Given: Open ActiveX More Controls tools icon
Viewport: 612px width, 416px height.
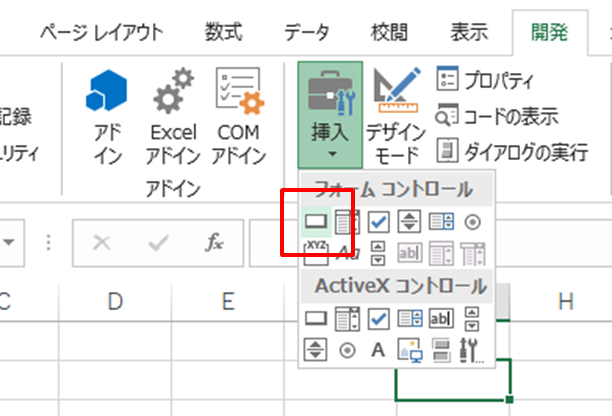Looking at the screenshot, I should click(x=471, y=350).
